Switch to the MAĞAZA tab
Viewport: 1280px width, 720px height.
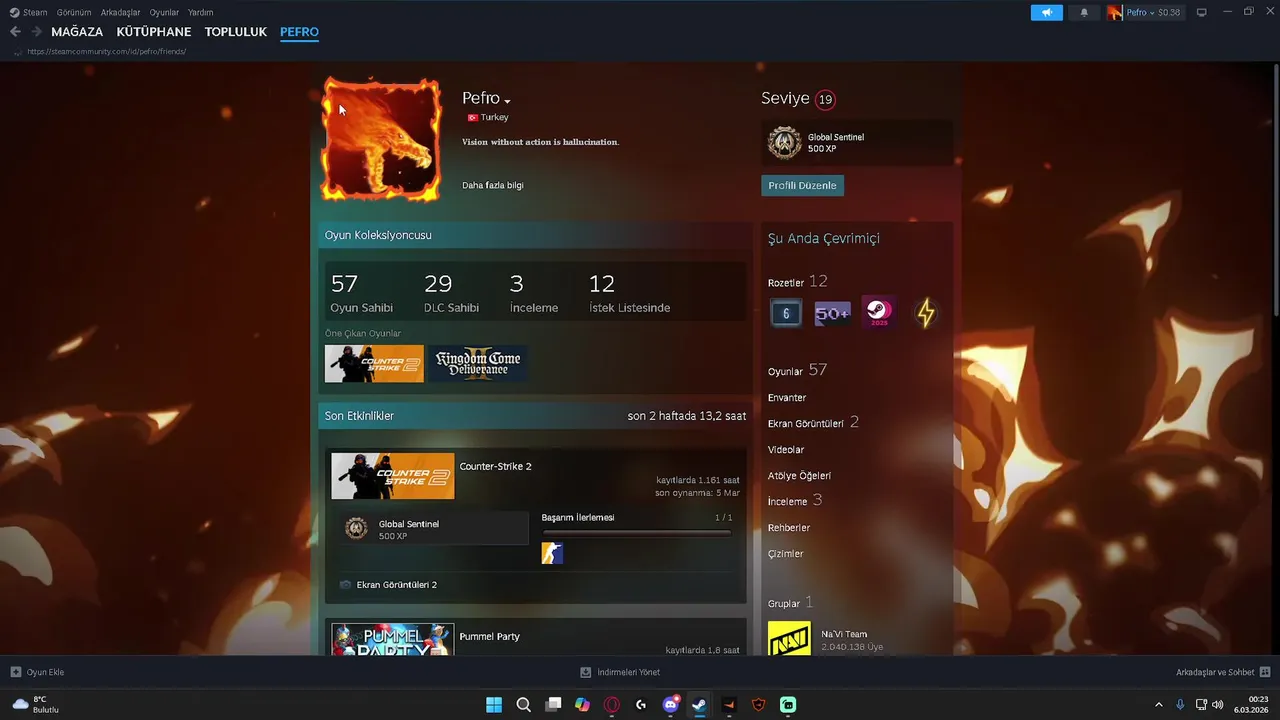click(x=77, y=32)
